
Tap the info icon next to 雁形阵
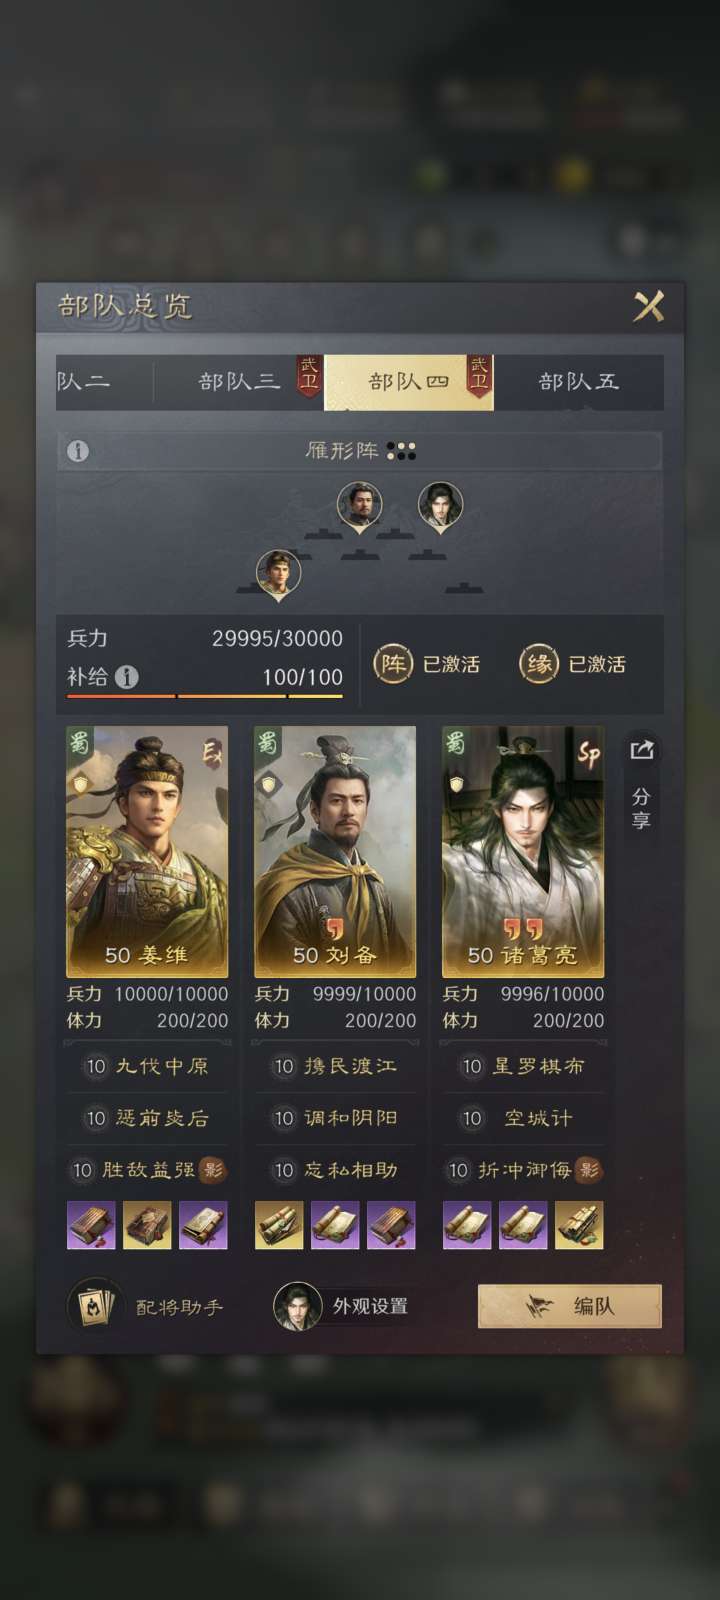(78, 451)
